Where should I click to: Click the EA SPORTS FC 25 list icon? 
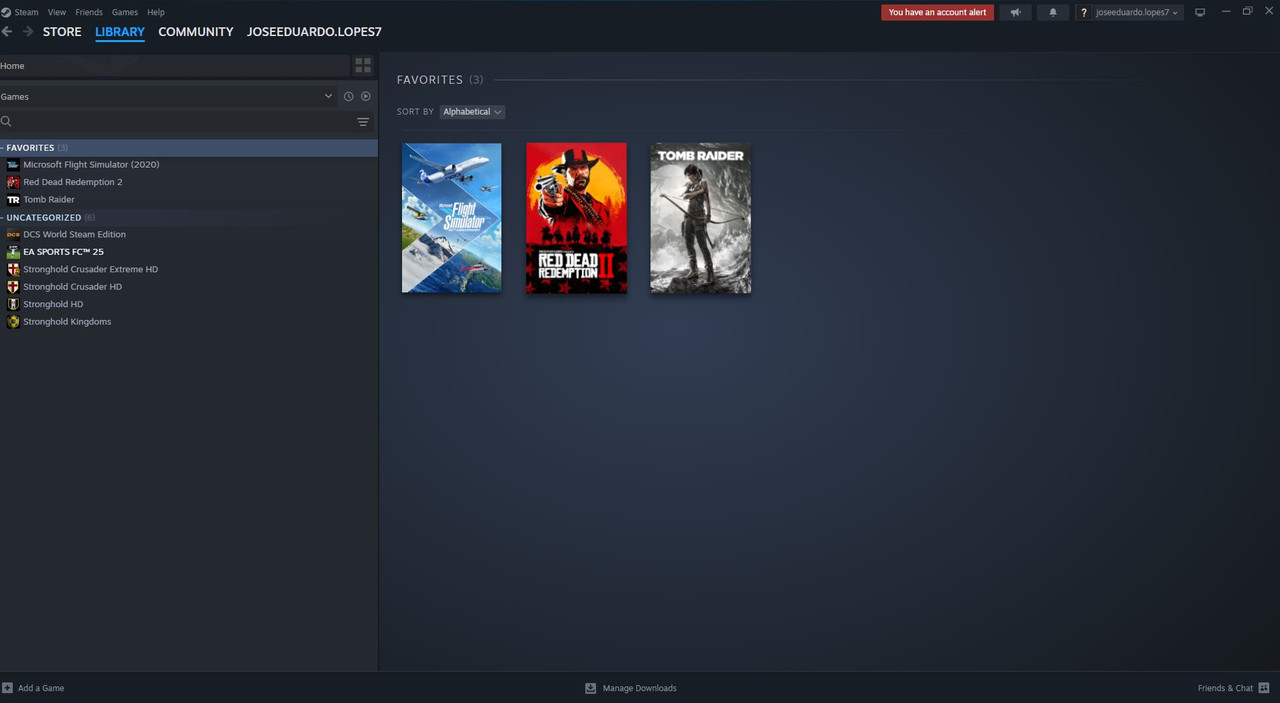click(13, 252)
